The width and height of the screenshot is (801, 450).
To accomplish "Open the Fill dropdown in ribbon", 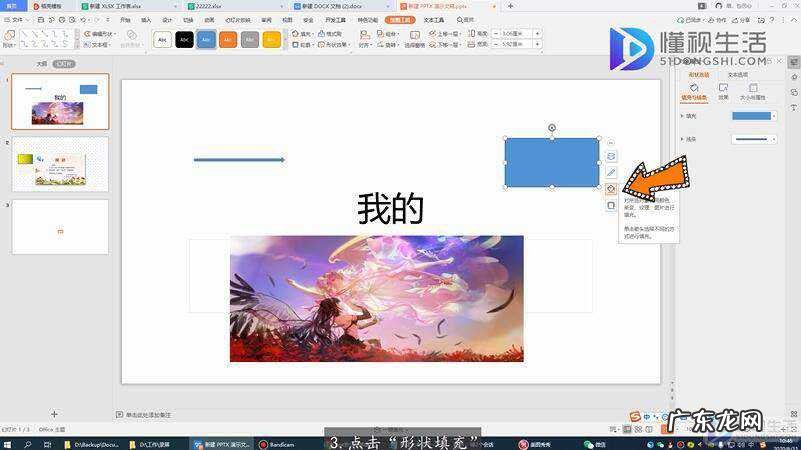I will pos(302,34).
